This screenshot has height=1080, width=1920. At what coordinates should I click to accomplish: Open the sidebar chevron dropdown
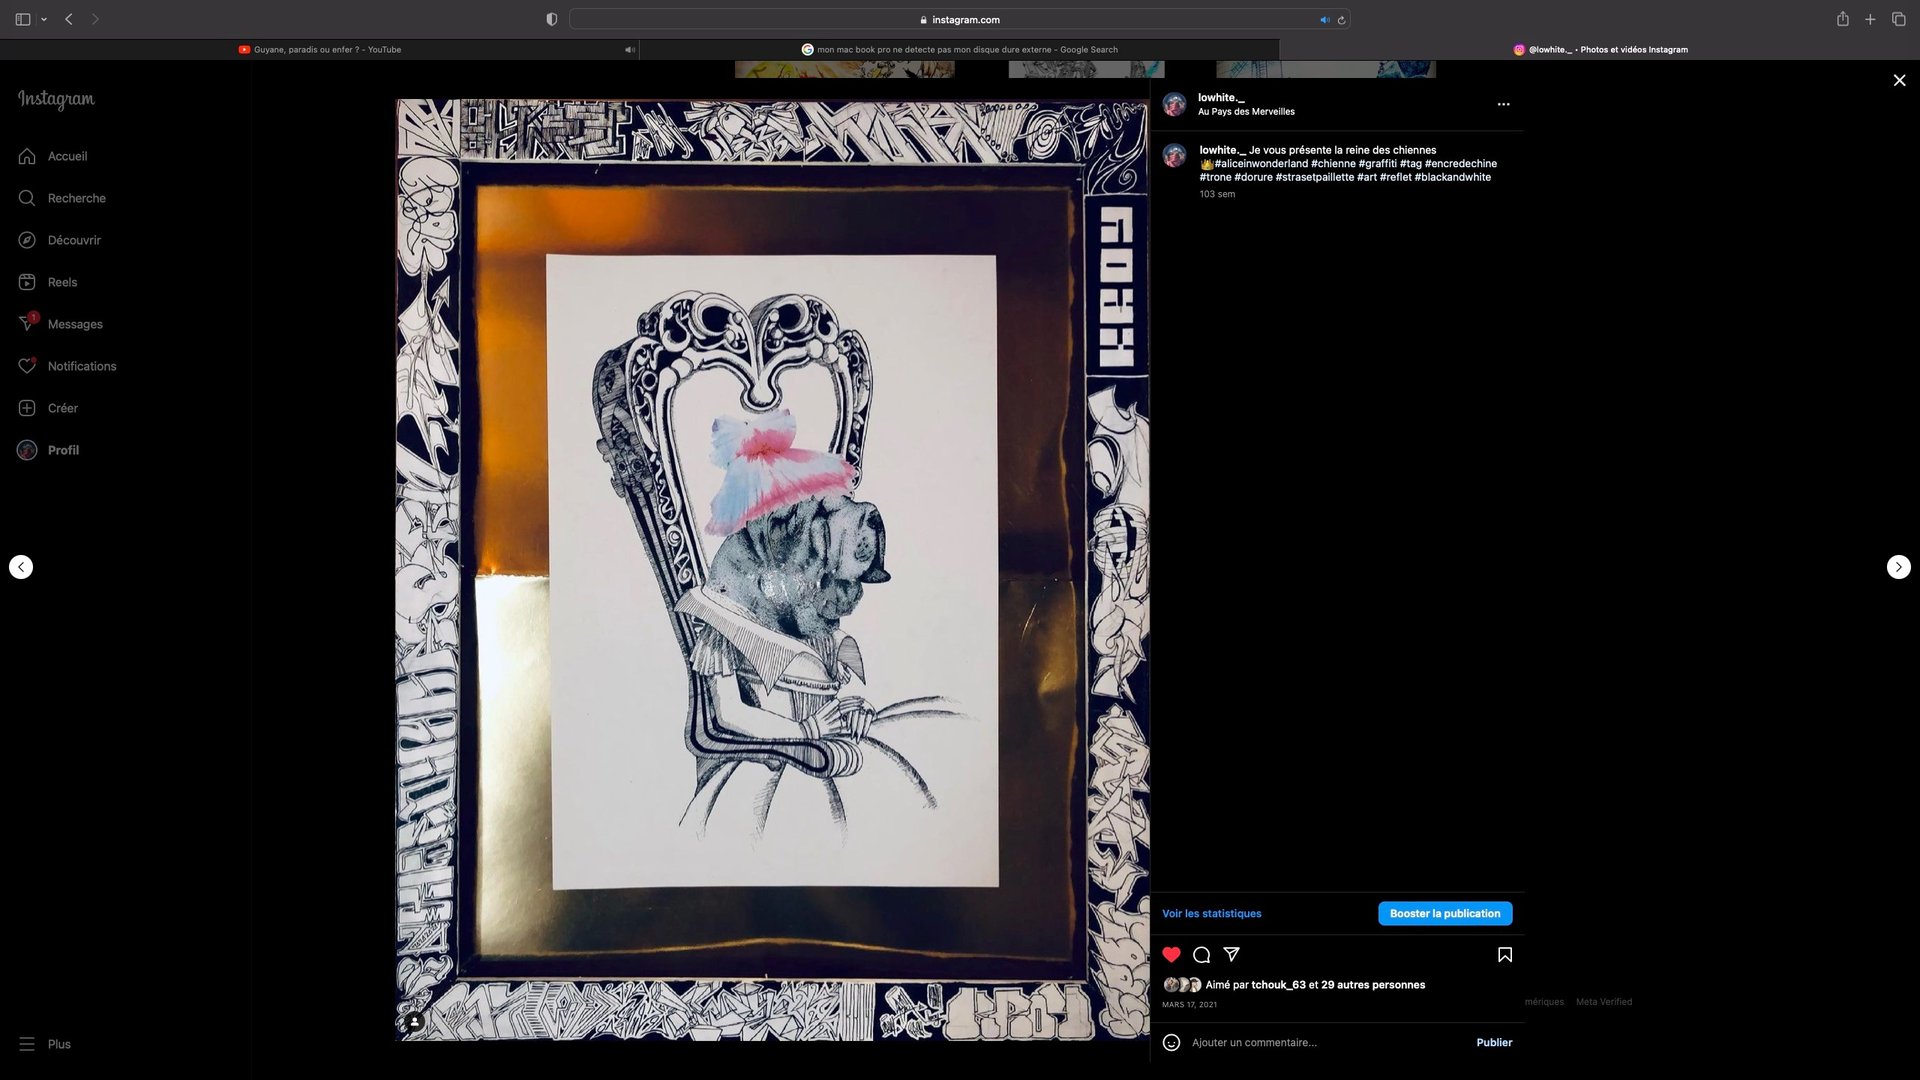tap(42, 18)
